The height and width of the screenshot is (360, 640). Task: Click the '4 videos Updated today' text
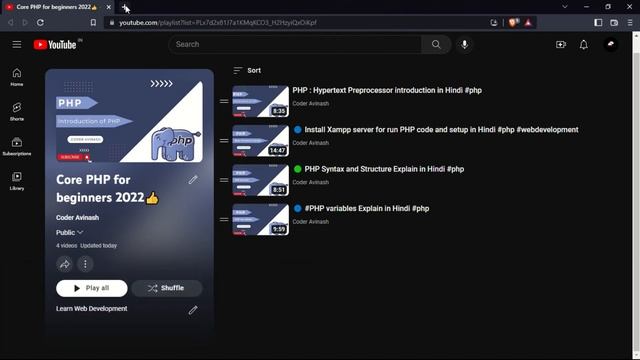coord(87,246)
